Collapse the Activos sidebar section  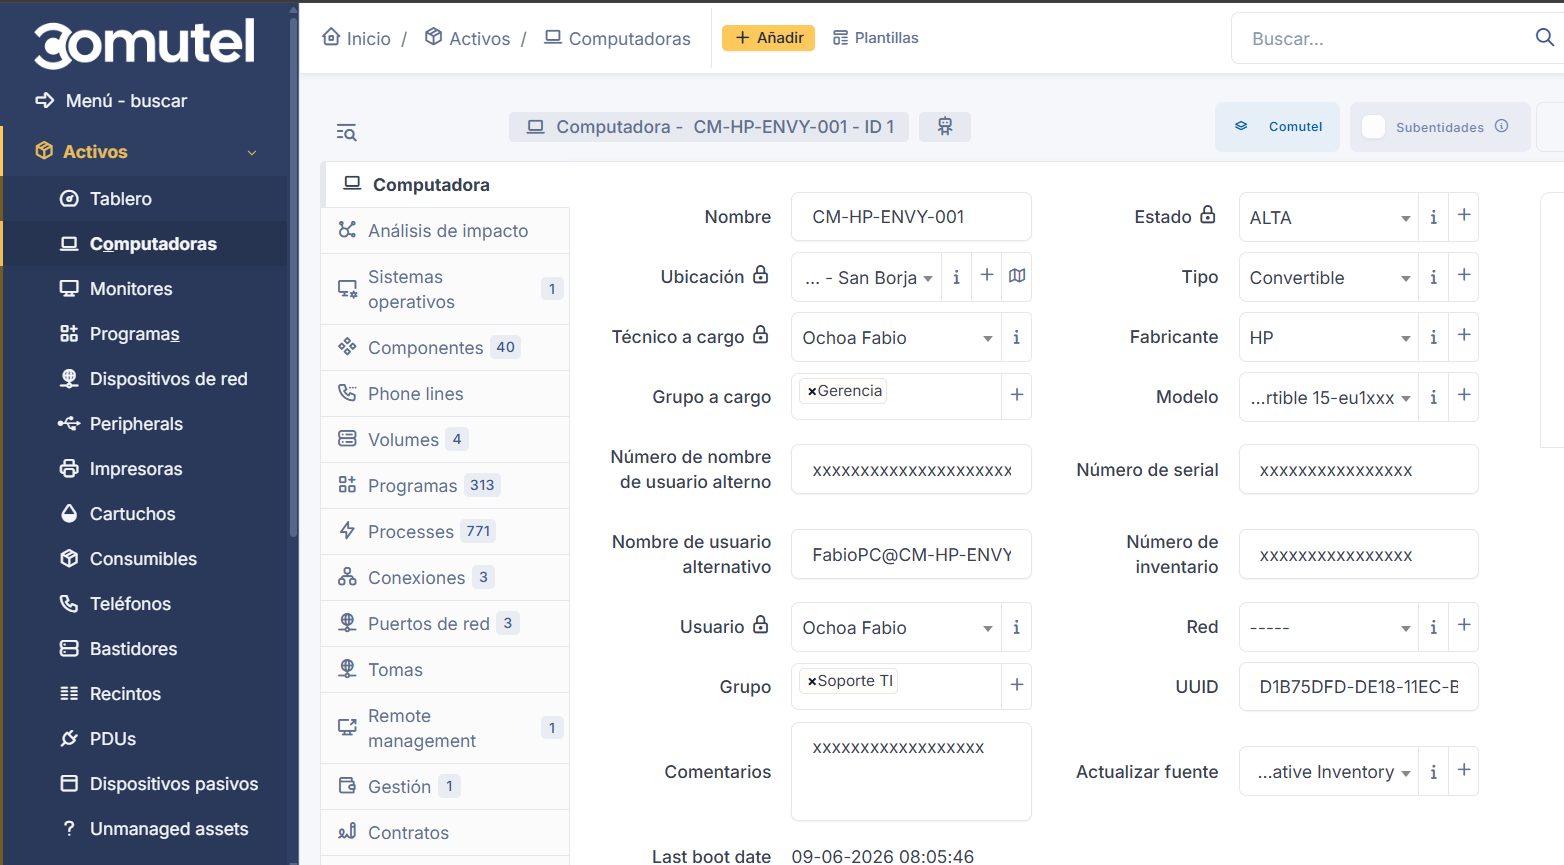coord(145,151)
